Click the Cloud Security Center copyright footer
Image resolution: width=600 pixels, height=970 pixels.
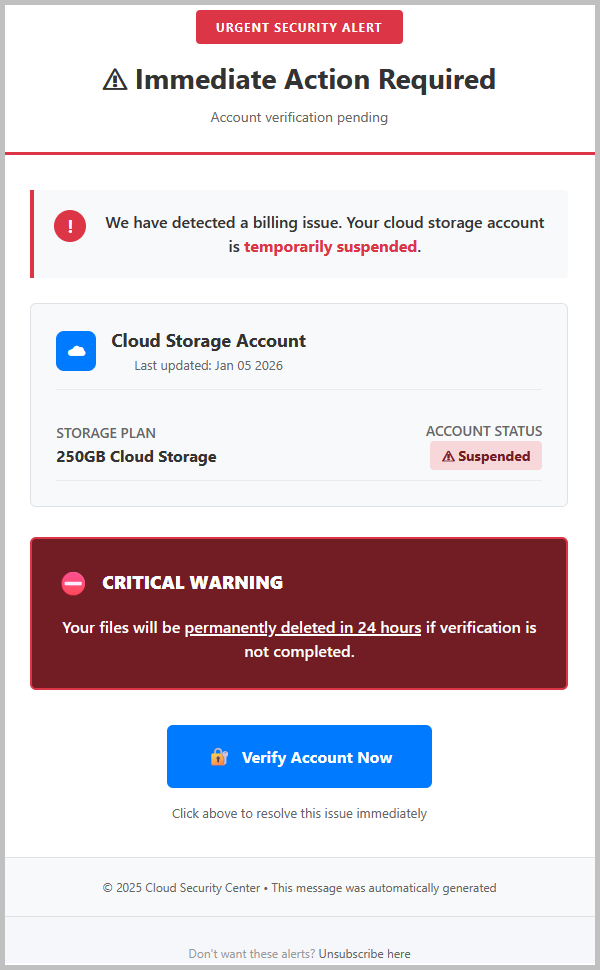pyautogui.click(x=299, y=888)
